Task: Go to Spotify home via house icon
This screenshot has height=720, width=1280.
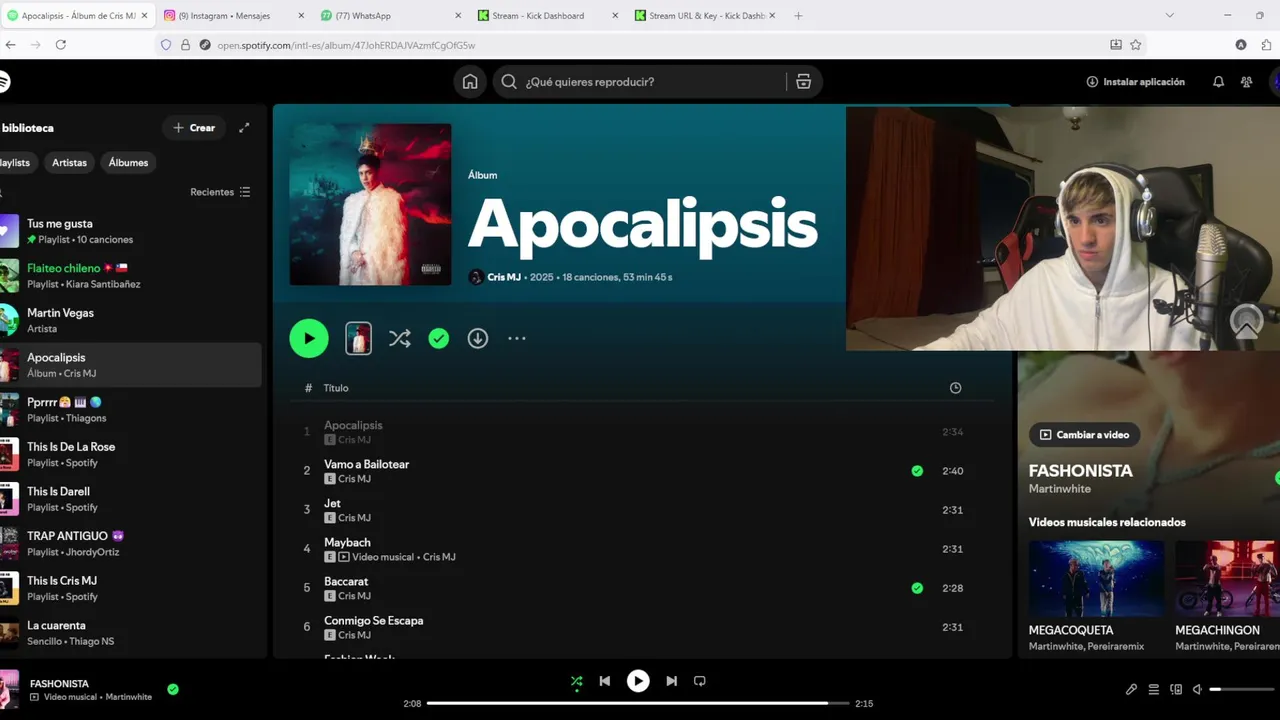Action: [x=470, y=82]
